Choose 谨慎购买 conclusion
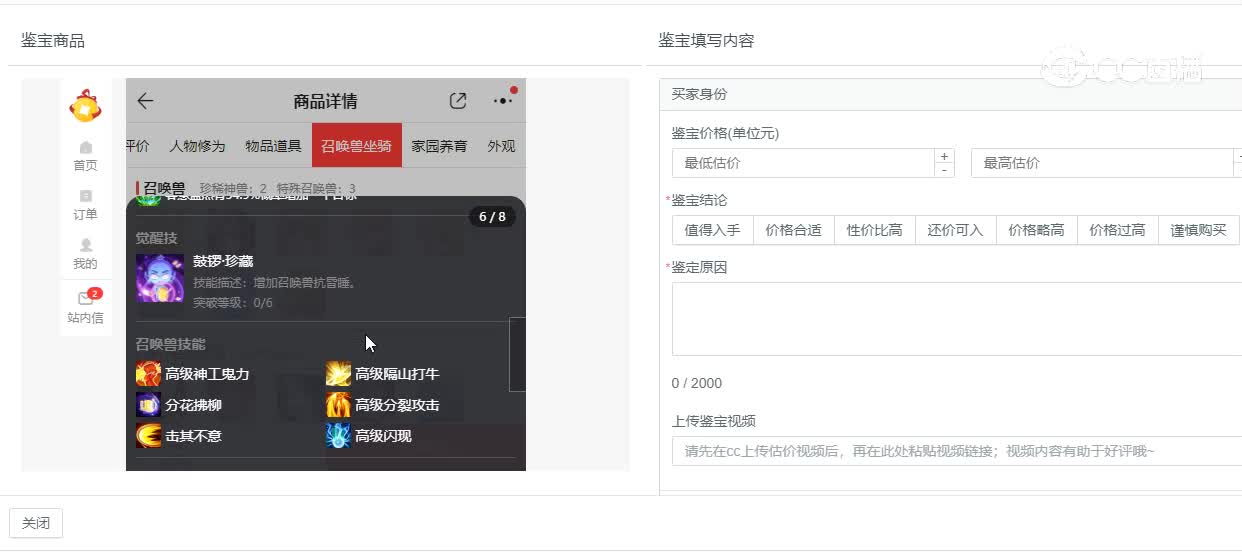 [x=1198, y=230]
